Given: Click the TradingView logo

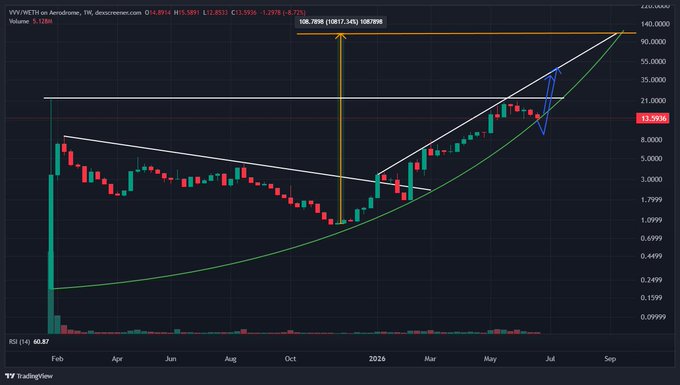Looking at the screenshot, I should (x=29, y=376).
